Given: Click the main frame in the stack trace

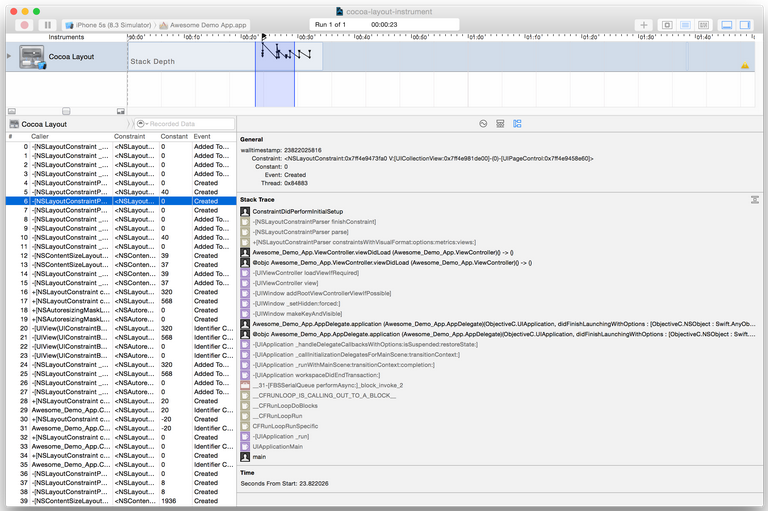Looking at the screenshot, I should point(259,456).
